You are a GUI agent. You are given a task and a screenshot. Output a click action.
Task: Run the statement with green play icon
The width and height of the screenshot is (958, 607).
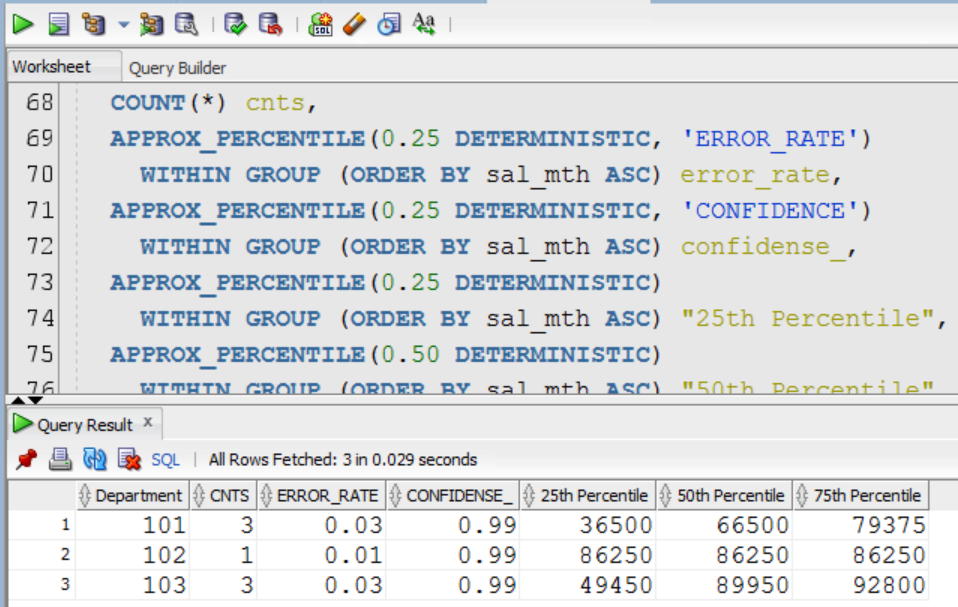point(23,24)
